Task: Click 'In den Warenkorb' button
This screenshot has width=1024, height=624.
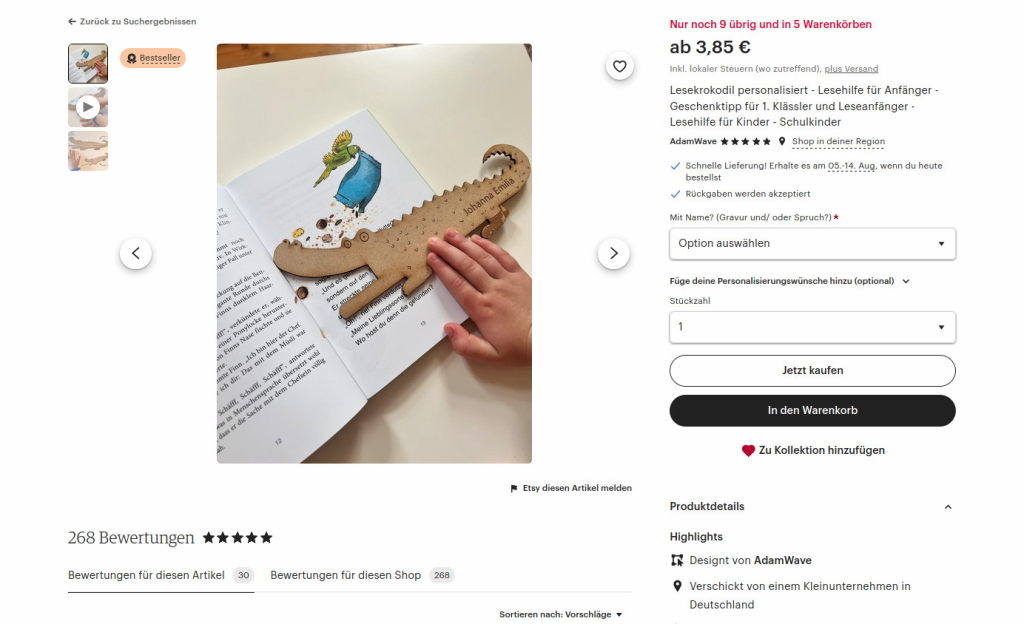Action: (x=812, y=411)
